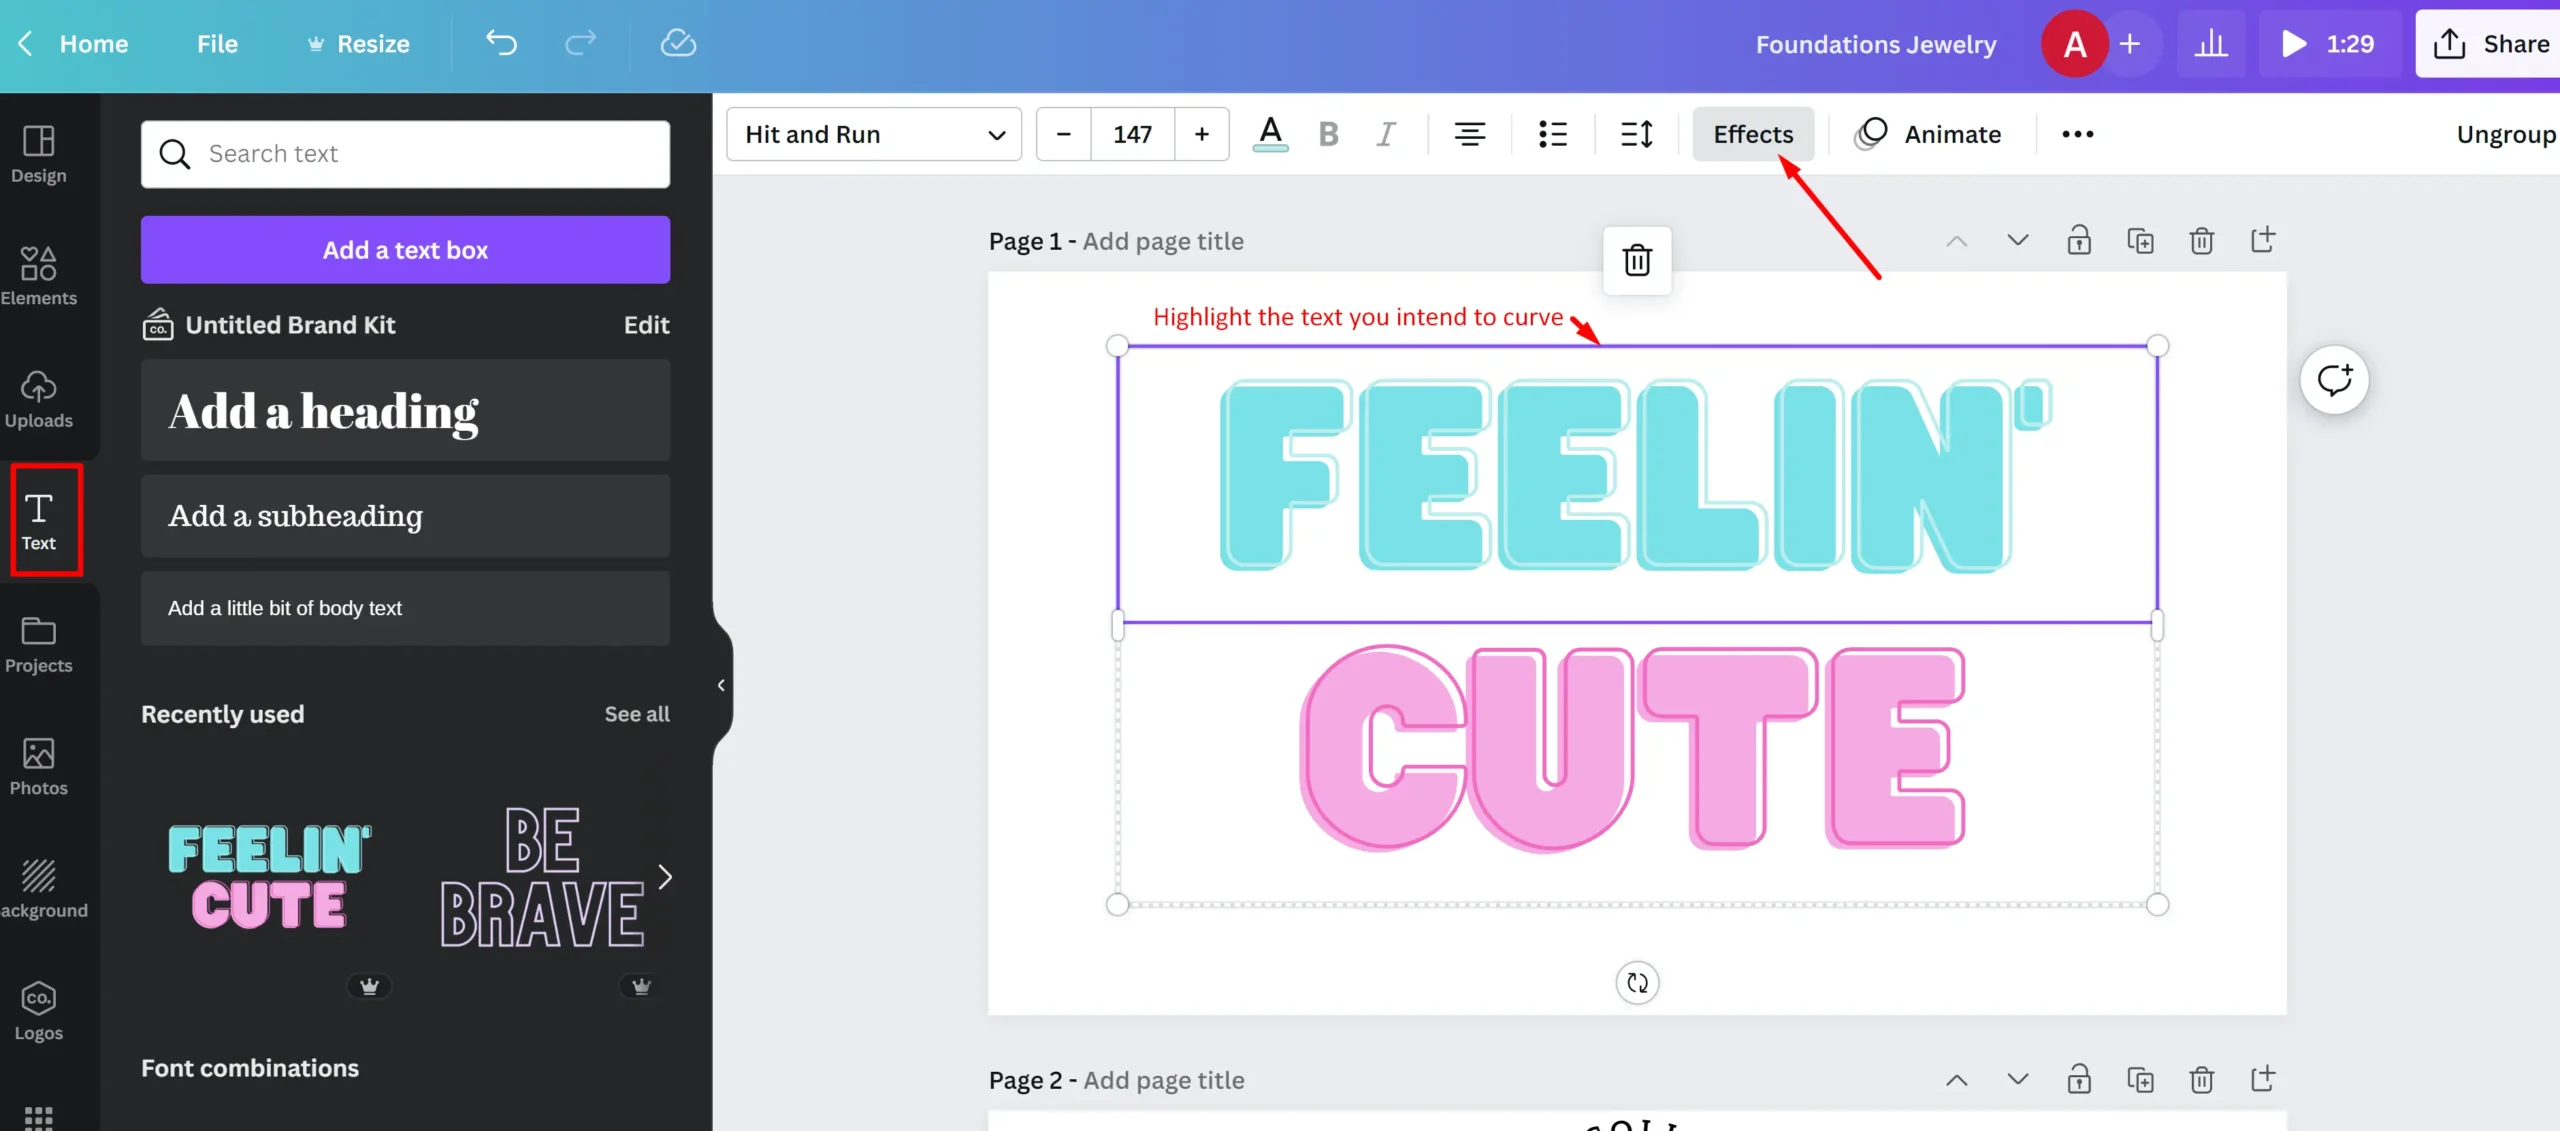Click the File menu item
The image size is (2560, 1131).
217,42
